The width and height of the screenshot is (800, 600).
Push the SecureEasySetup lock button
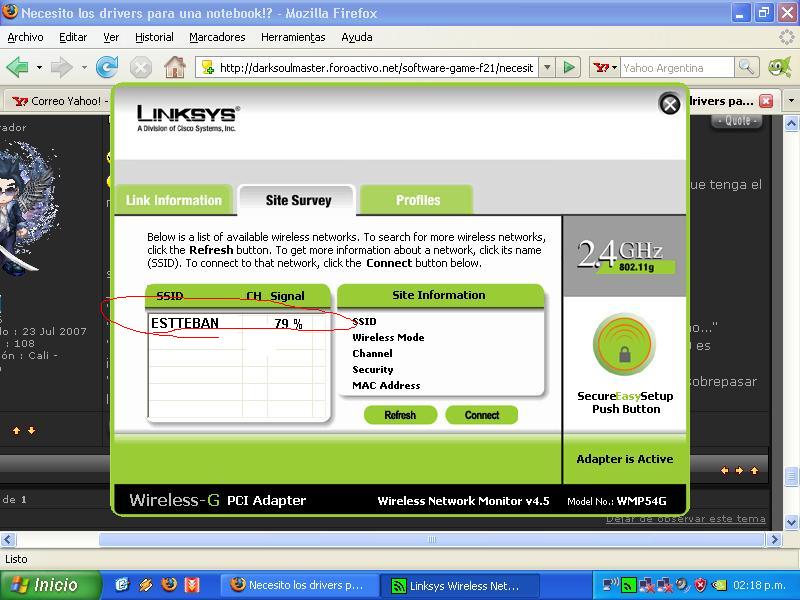pos(624,345)
